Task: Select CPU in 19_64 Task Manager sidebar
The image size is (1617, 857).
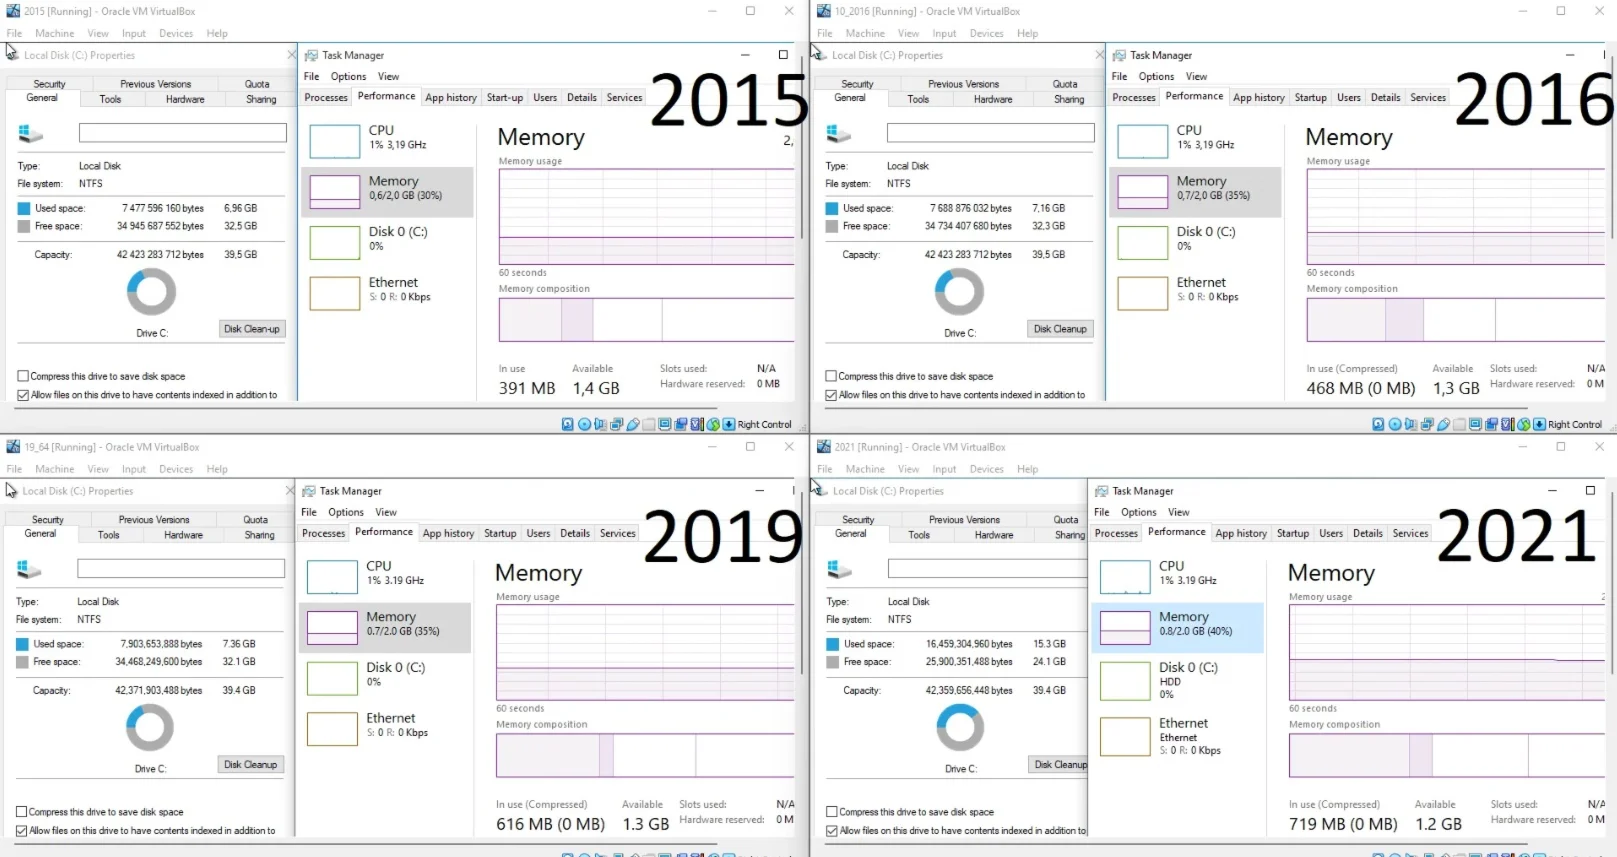Action: 385,577
